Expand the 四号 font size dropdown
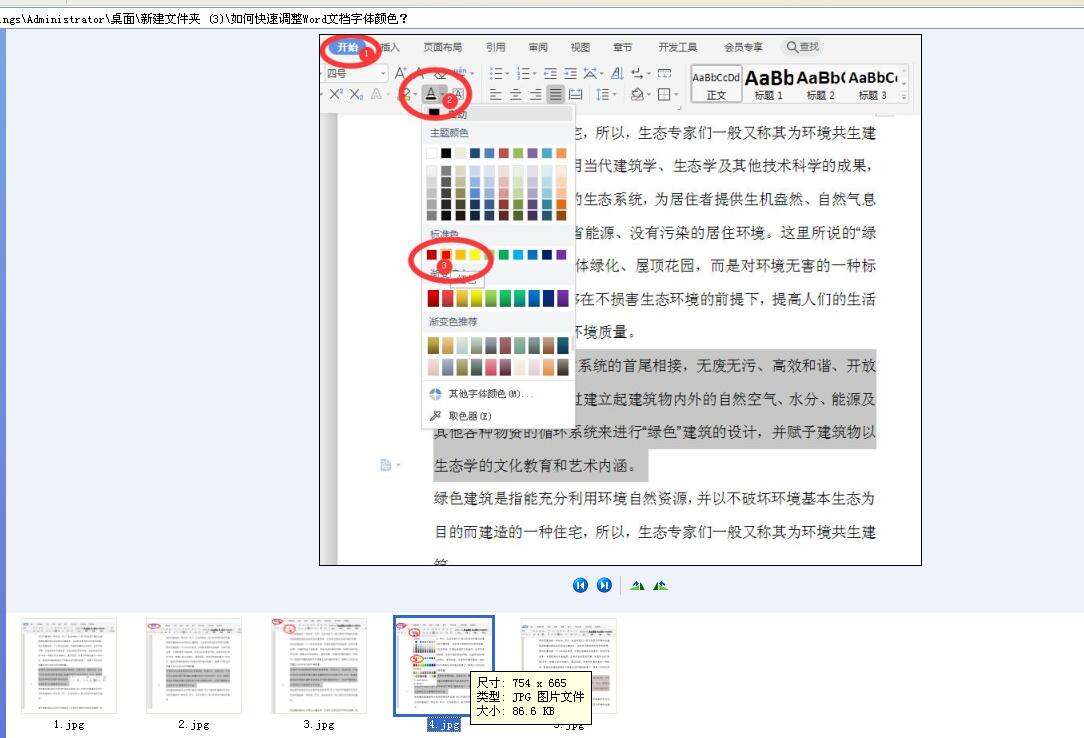Image resolution: width=1084 pixels, height=738 pixels. click(383, 73)
